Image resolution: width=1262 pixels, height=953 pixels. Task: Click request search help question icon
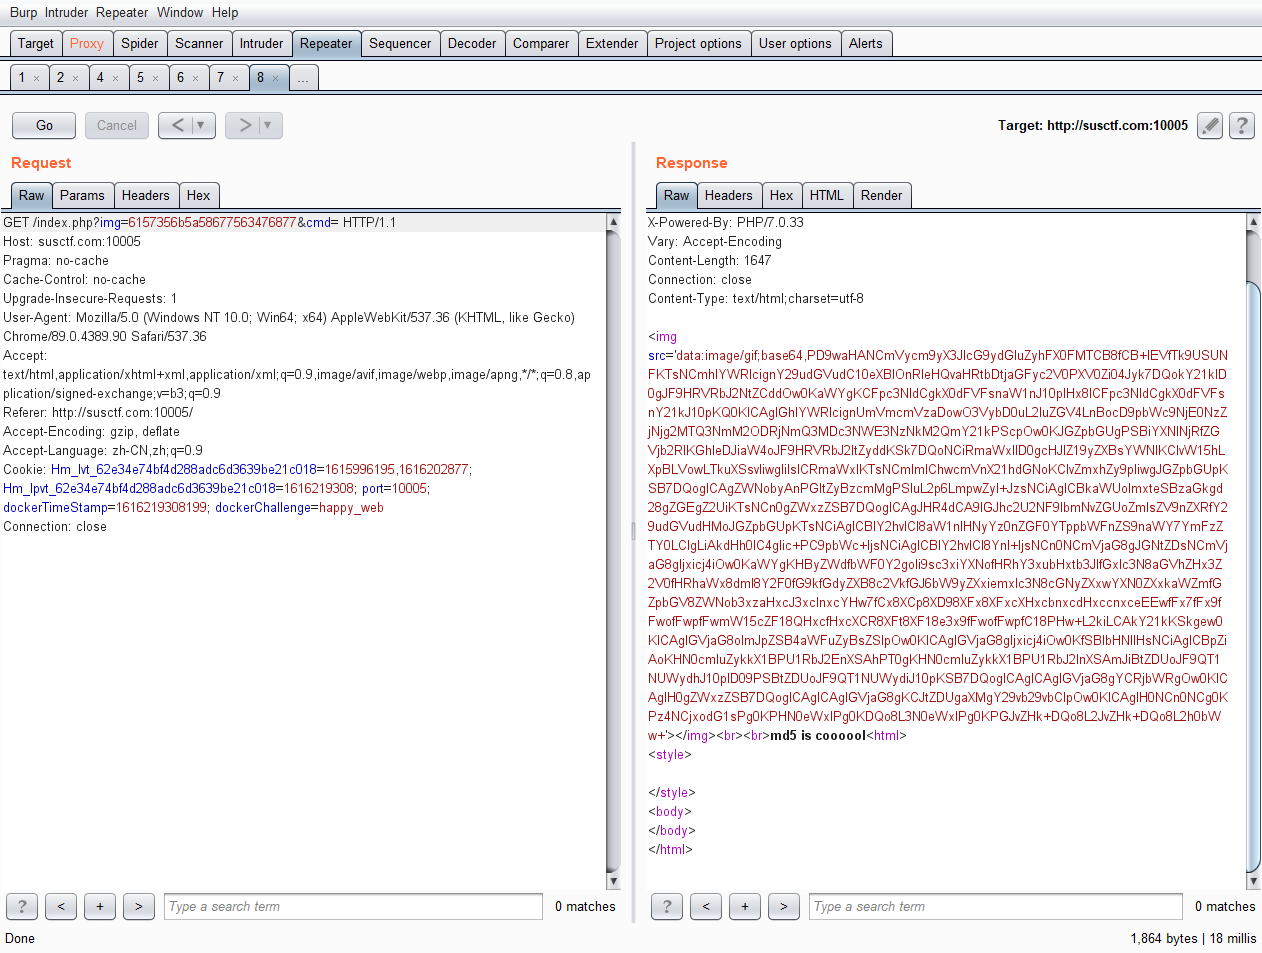click(x=22, y=906)
